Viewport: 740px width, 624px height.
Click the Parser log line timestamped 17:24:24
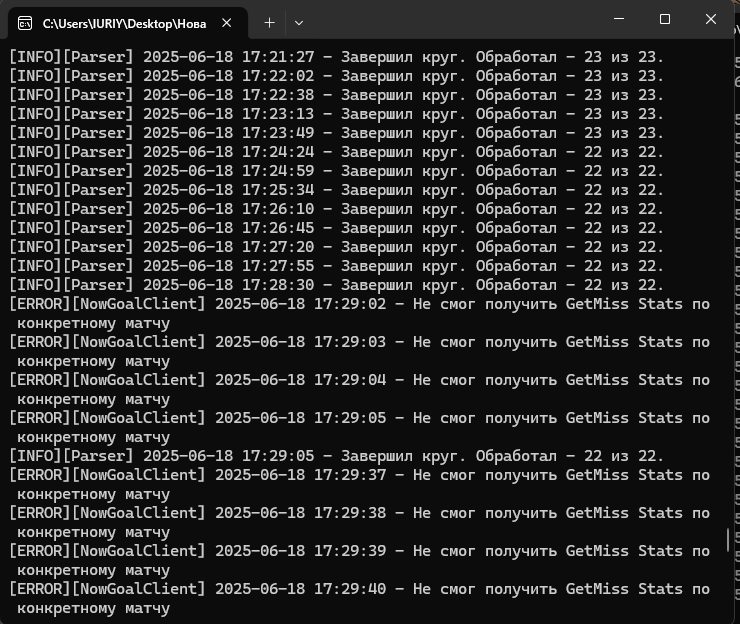coord(336,152)
